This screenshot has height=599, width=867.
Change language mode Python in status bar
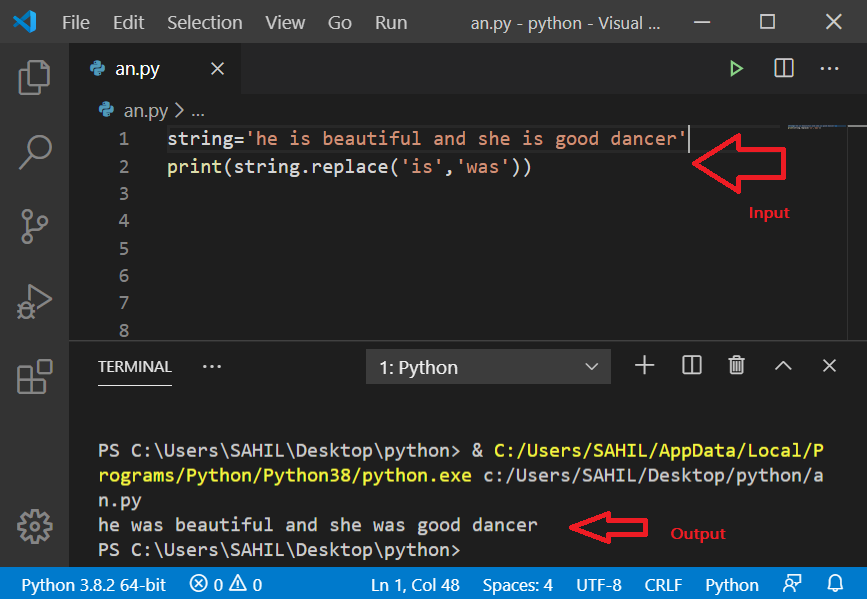pos(732,585)
